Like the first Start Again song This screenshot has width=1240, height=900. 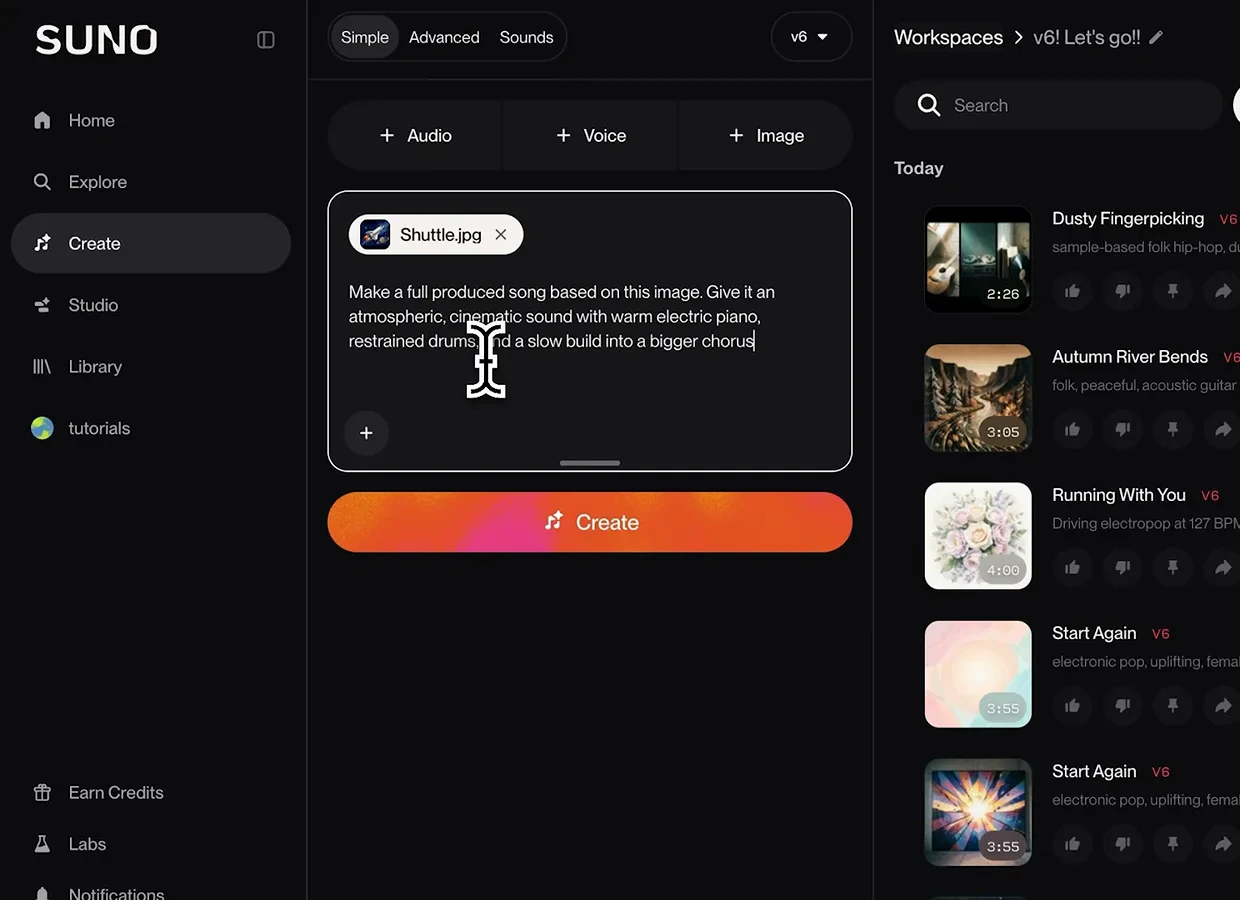point(1073,705)
